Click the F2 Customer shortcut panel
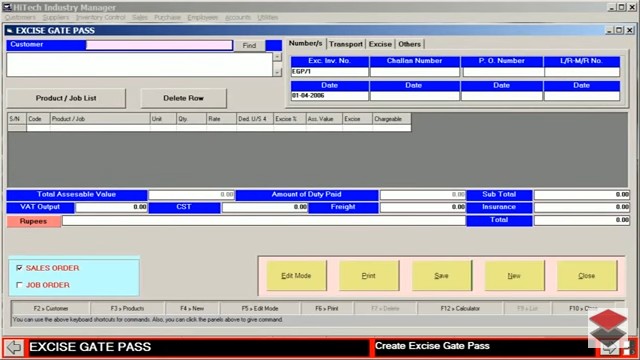The height and width of the screenshot is (360, 640). (51, 309)
